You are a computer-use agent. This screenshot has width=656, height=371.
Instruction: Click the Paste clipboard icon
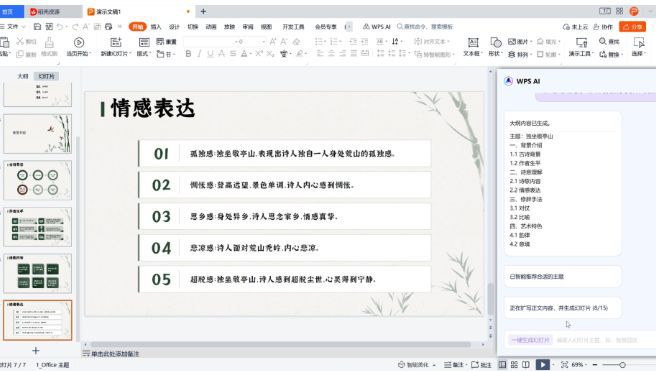click(x=5, y=42)
